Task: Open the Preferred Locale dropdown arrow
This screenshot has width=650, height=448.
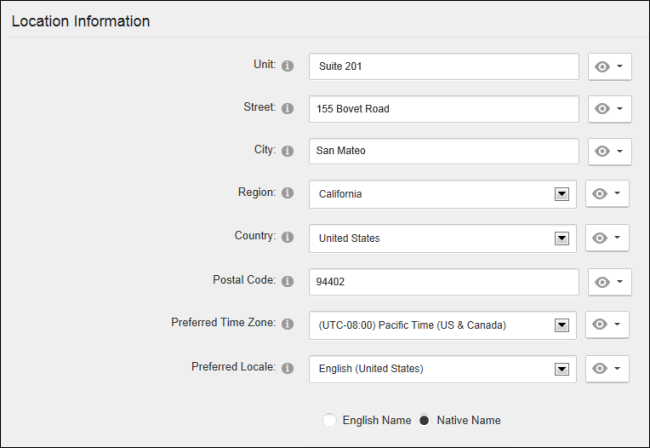Action: [x=562, y=369]
